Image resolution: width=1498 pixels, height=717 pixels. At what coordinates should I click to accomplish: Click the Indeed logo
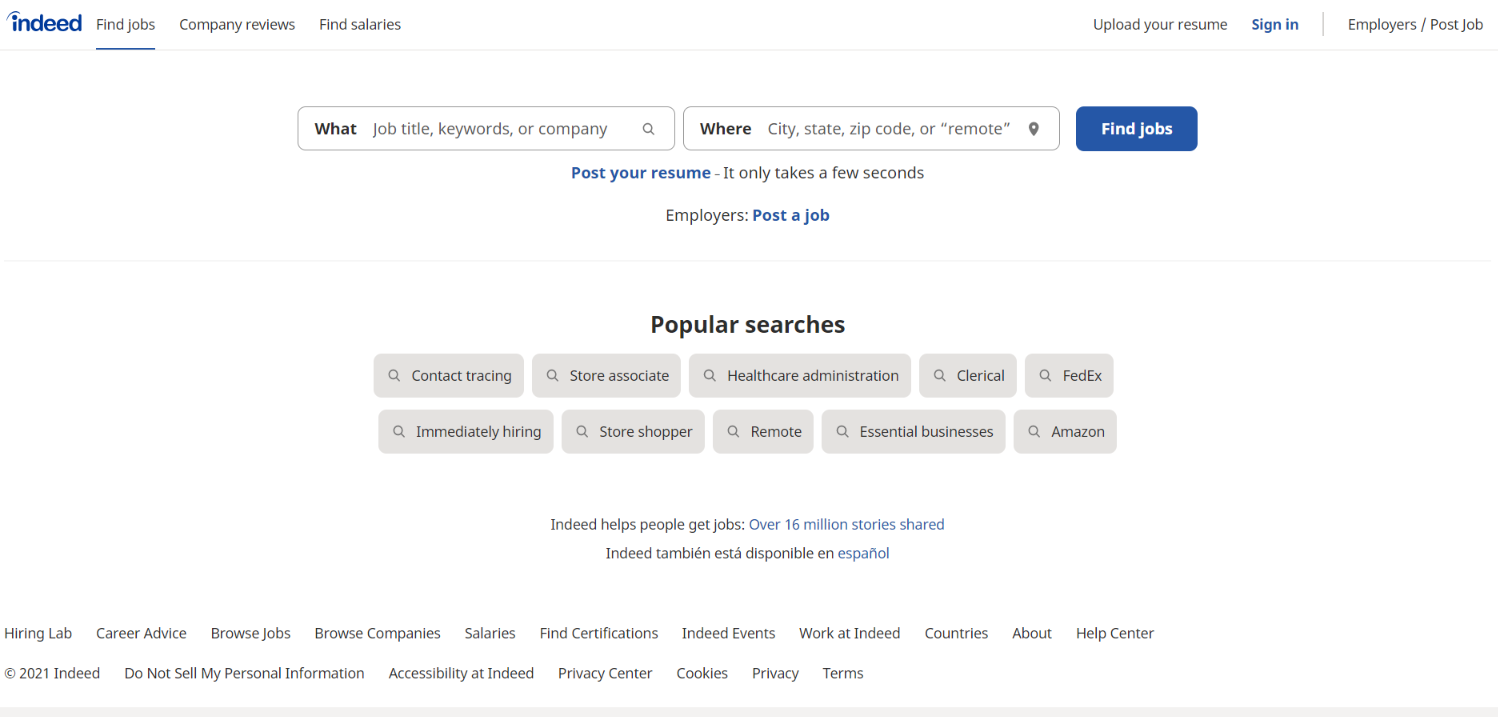(45, 22)
